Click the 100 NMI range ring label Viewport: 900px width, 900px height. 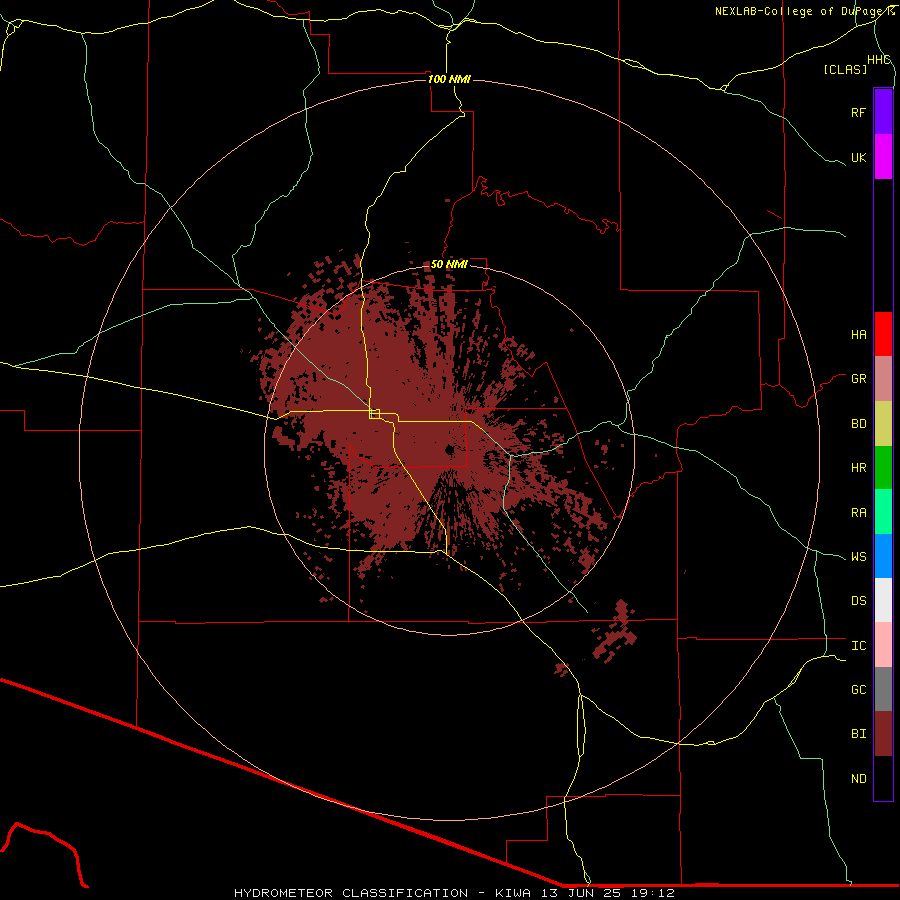[449, 79]
